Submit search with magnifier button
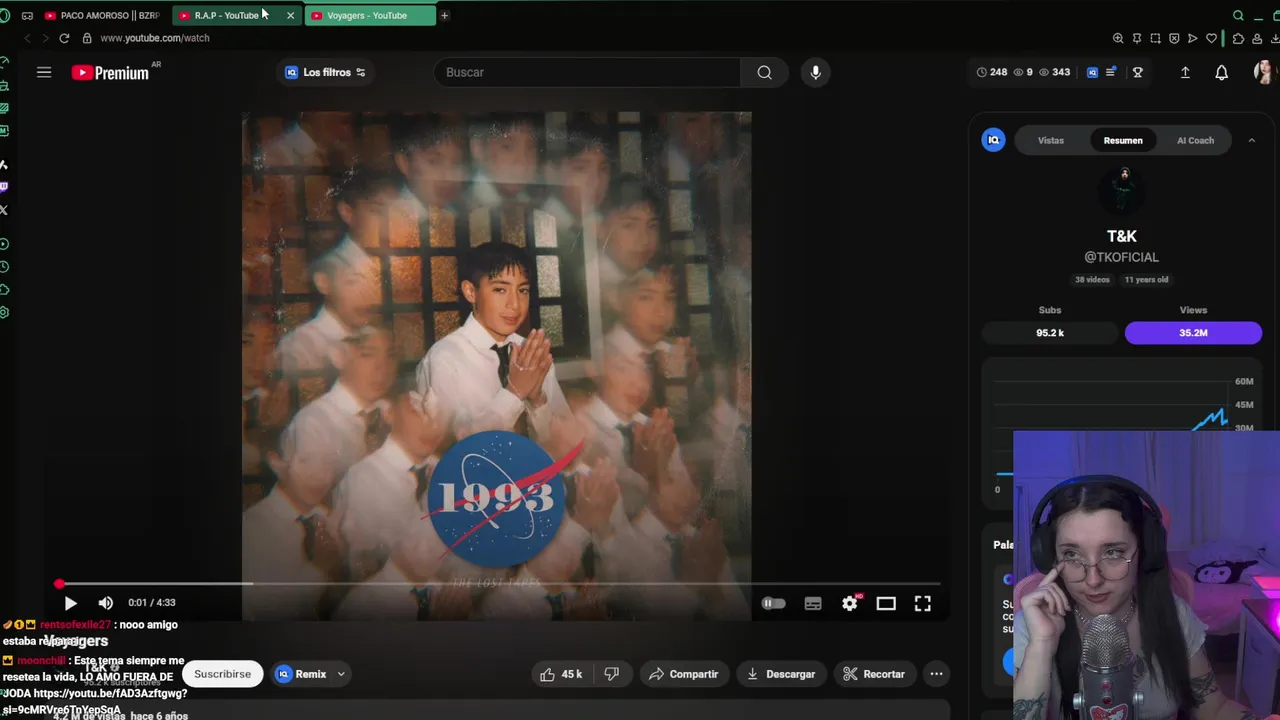This screenshot has height=720, width=1280. [x=764, y=72]
